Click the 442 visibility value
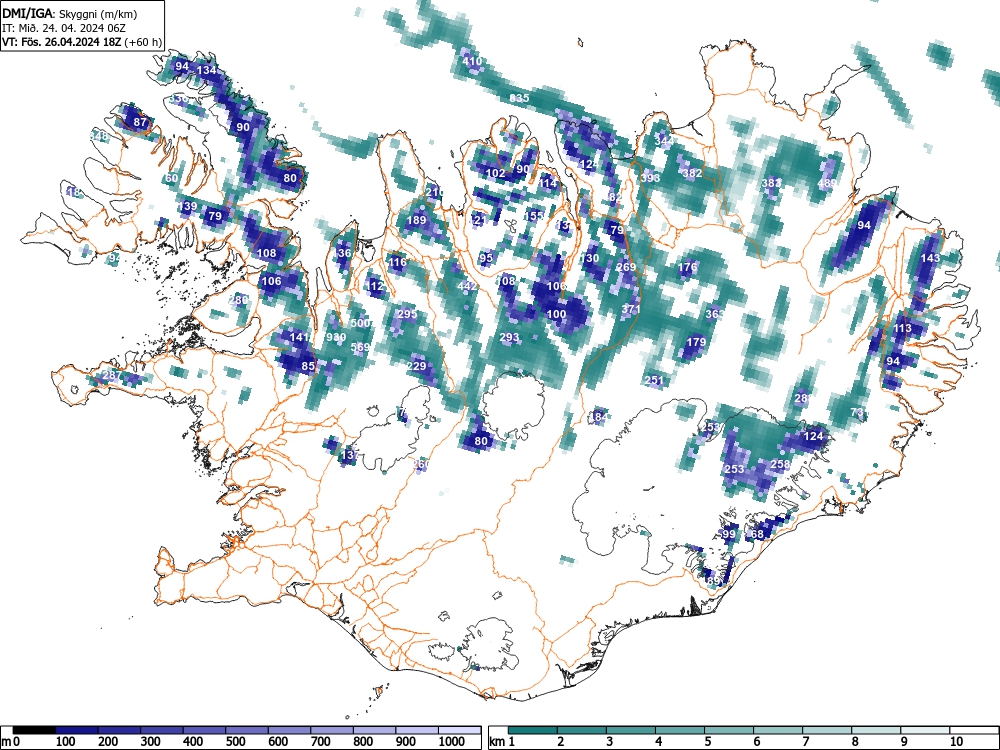1000x750 pixels. point(467,287)
